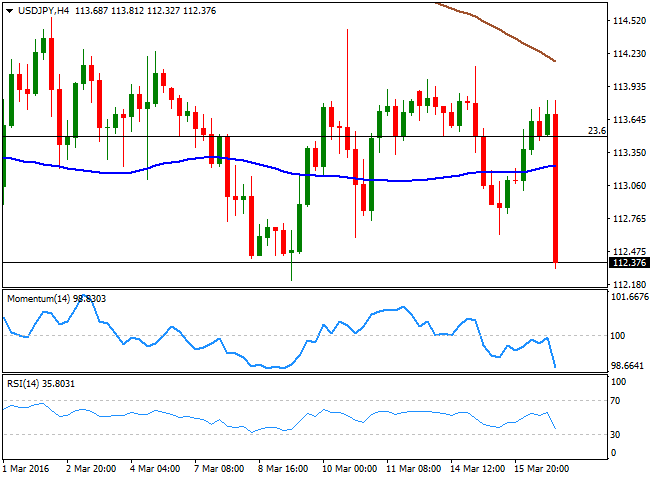Select the 98.6641 Momentum scale label
Viewport: 650px width, 480px height.
coord(627,366)
